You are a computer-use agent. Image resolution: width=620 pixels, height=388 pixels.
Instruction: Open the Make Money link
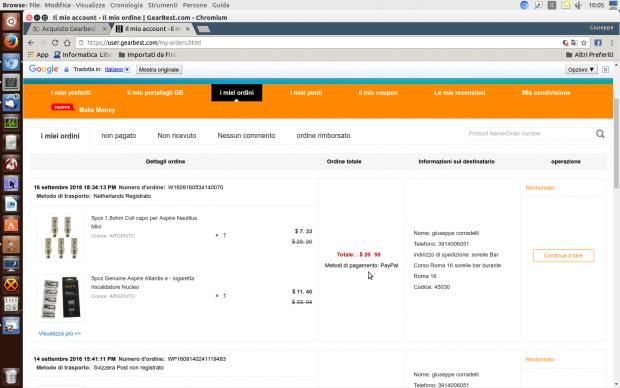point(97,110)
